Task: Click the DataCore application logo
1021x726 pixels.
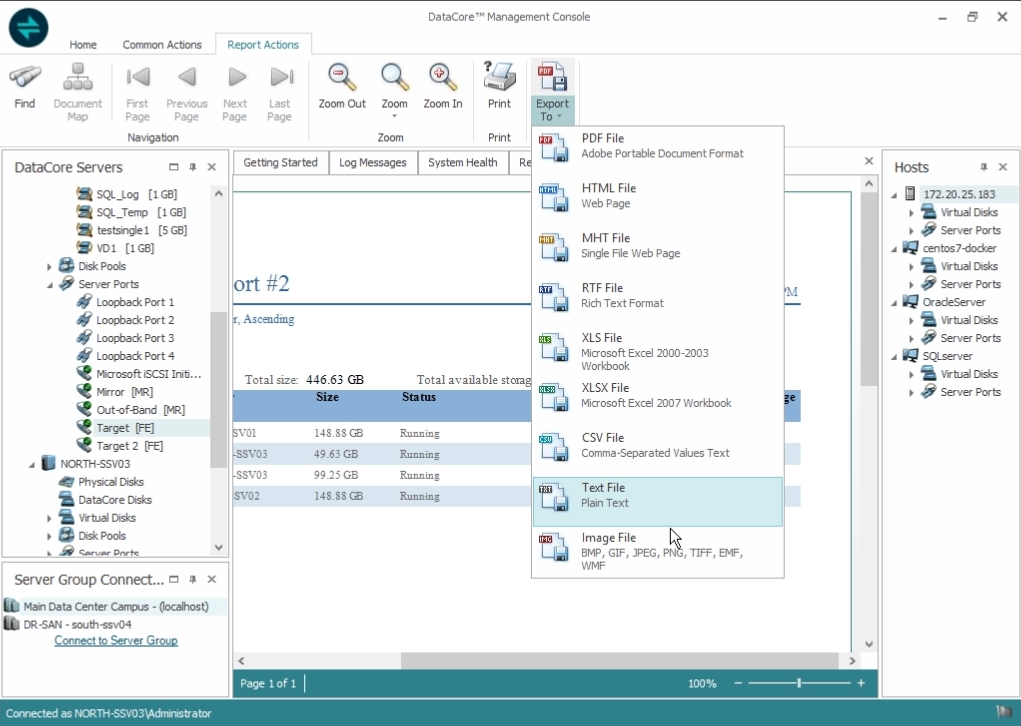Action: click(28, 27)
